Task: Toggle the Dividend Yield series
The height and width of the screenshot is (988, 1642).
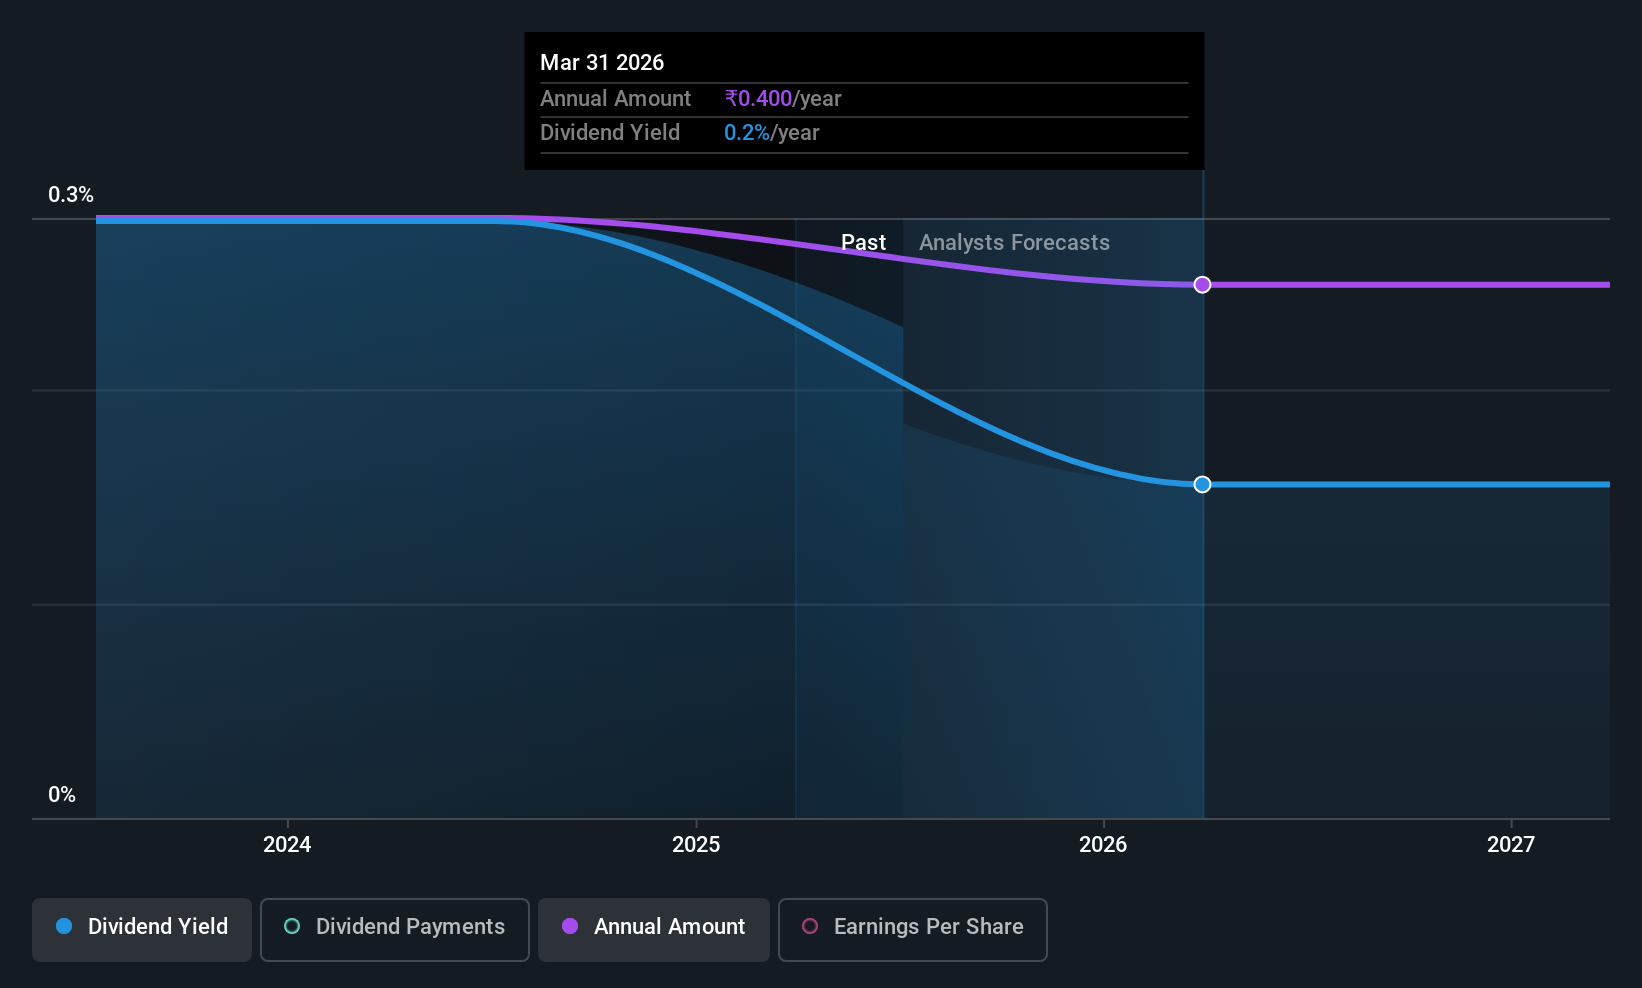Action: pos(142,930)
